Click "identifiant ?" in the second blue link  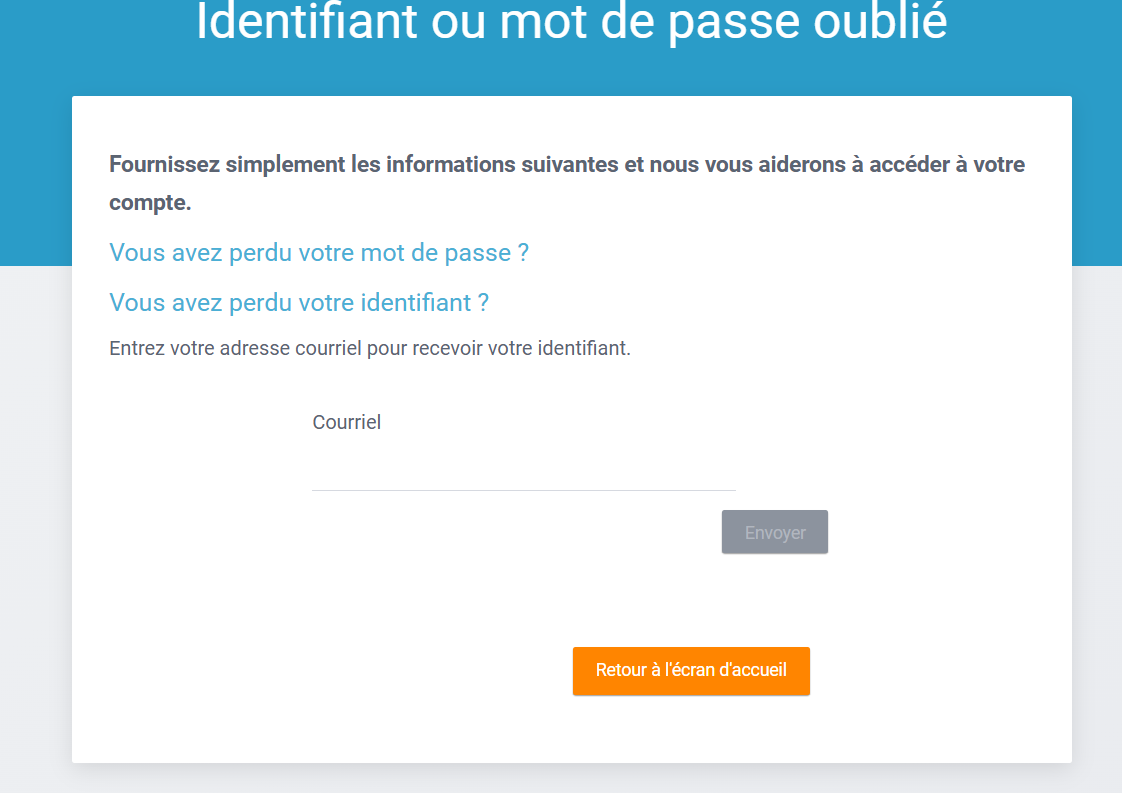425,302
